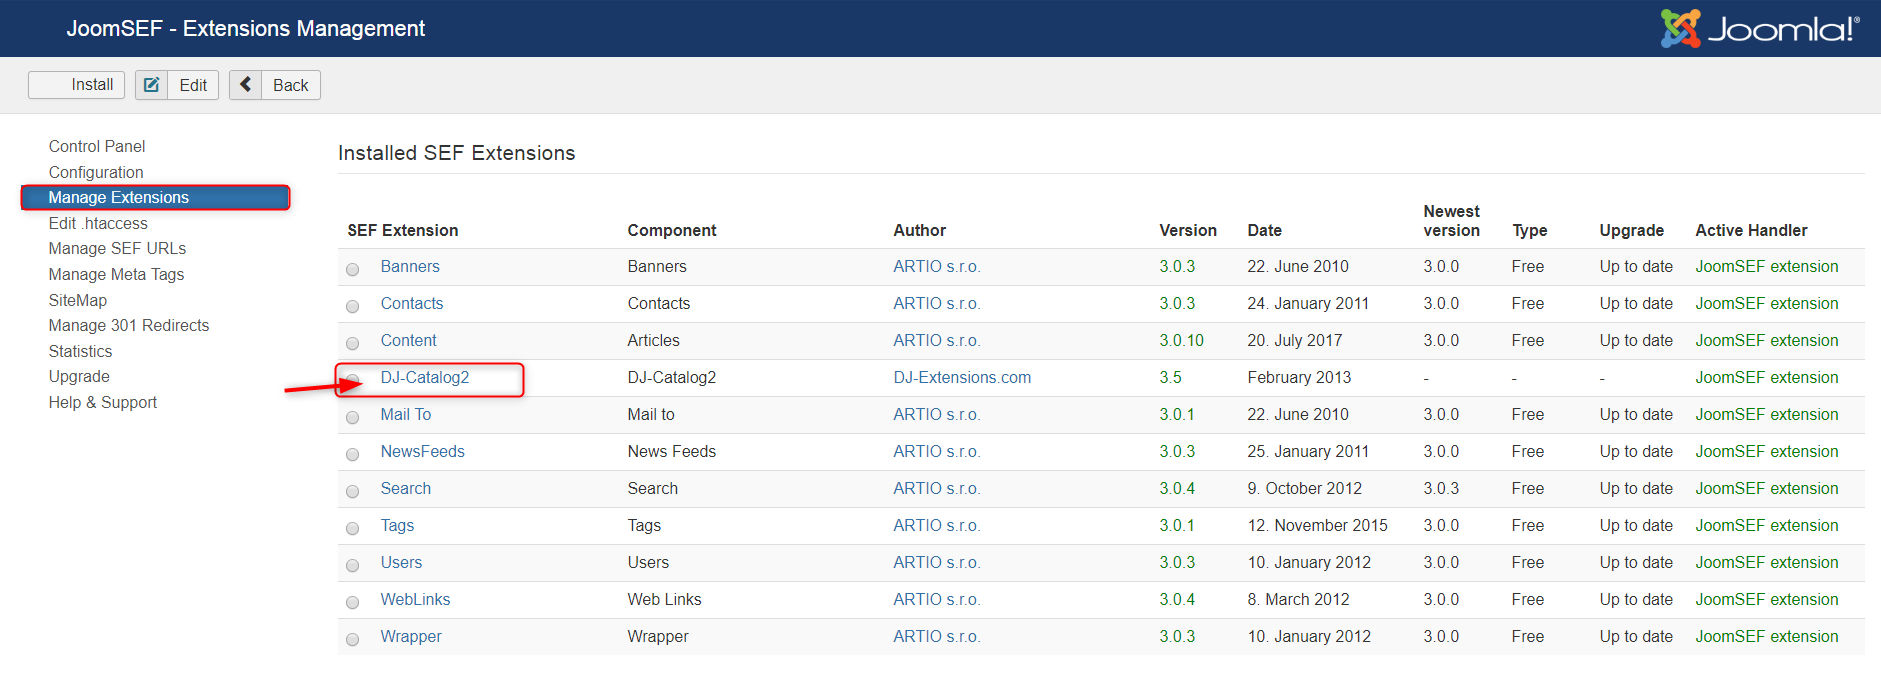Viewport: 1881px width, 688px height.
Task: Open Manage Meta Tags in sidebar
Action: (116, 274)
